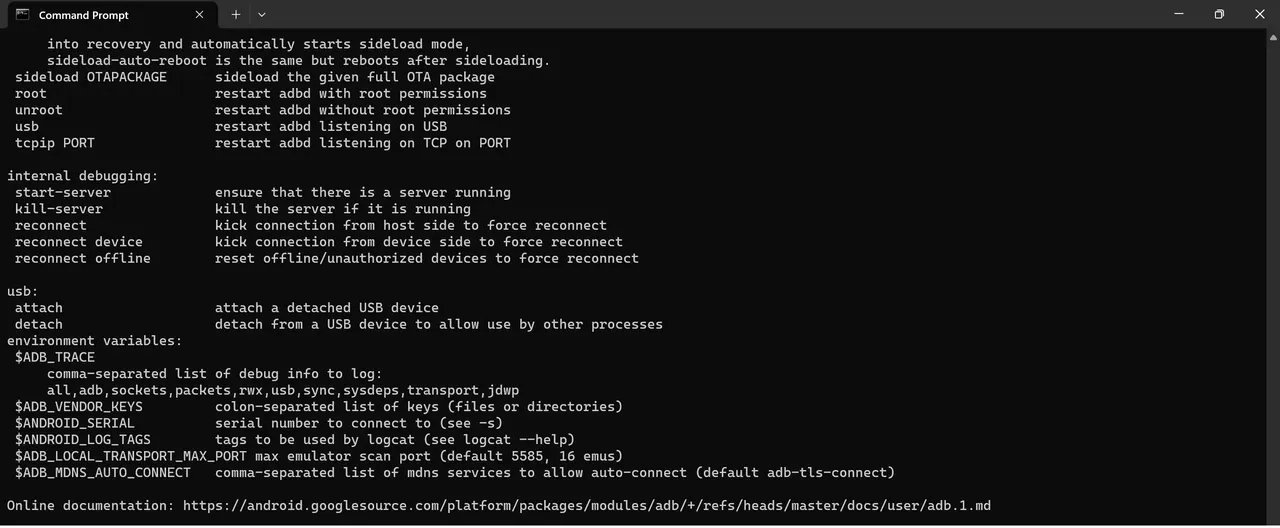1280x528 pixels.
Task: Close the Command Prompt tab
Action: pos(200,15)
